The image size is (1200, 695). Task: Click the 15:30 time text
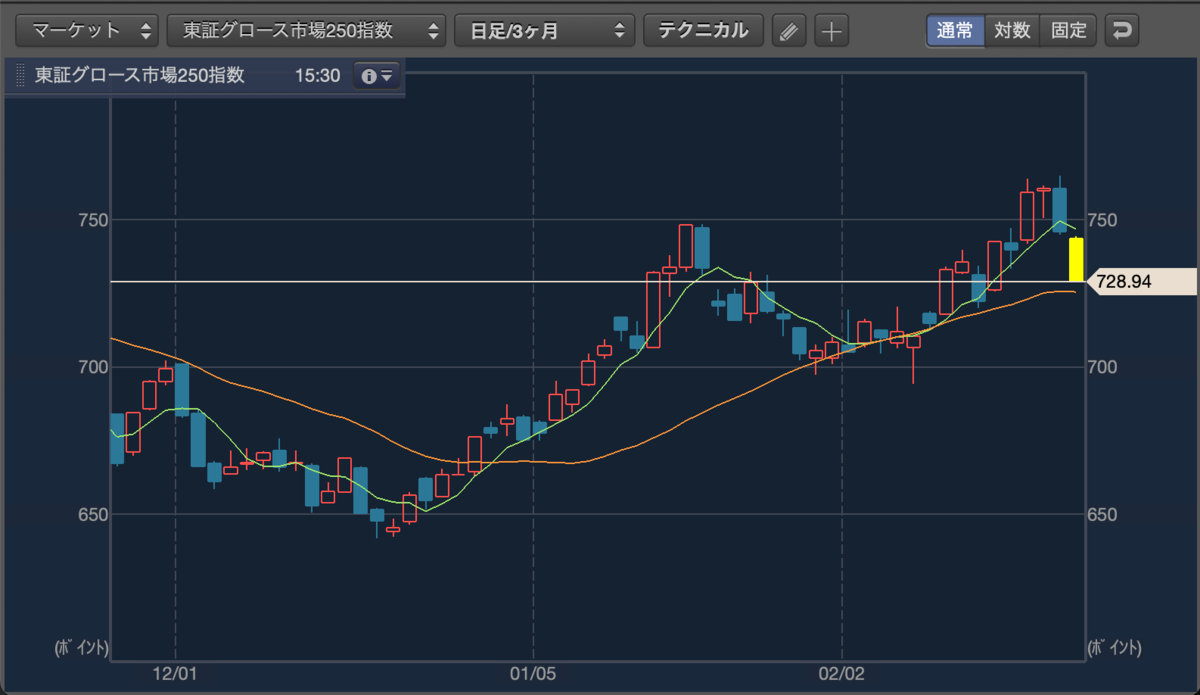pos(318,76)
